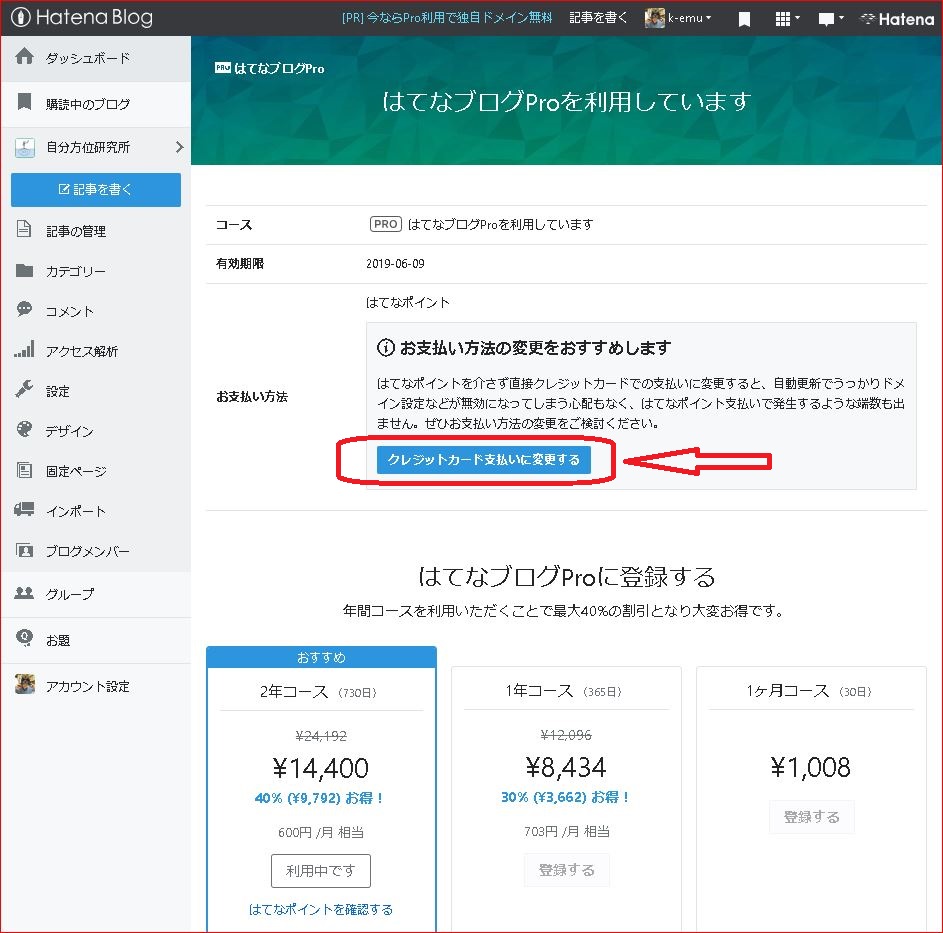Click the page icon for 固定ページ
The width and height of the screenshot is (943, 933).
pos(25,470)
